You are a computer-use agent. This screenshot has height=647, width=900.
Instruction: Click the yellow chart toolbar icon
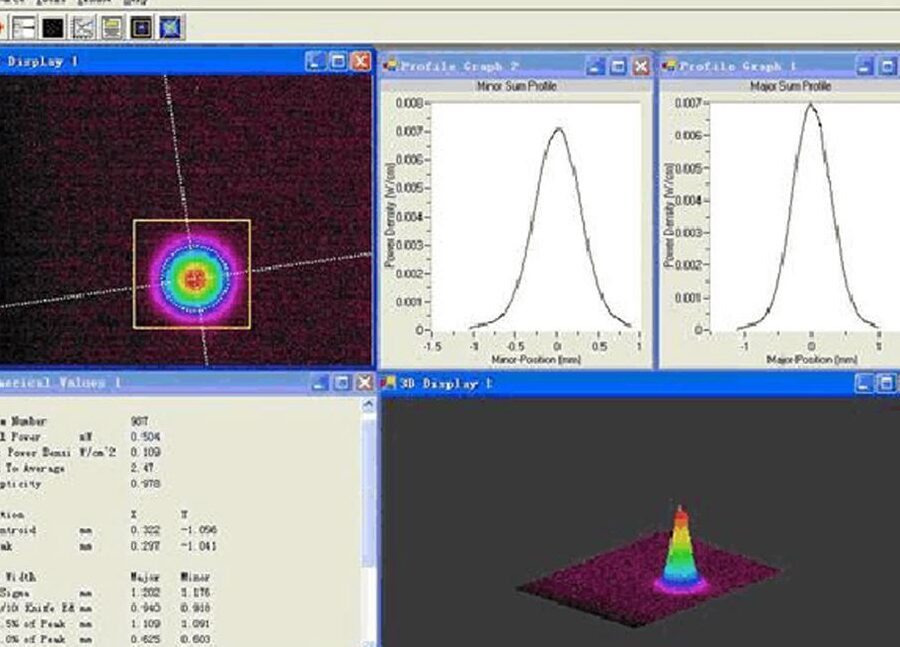111,27
